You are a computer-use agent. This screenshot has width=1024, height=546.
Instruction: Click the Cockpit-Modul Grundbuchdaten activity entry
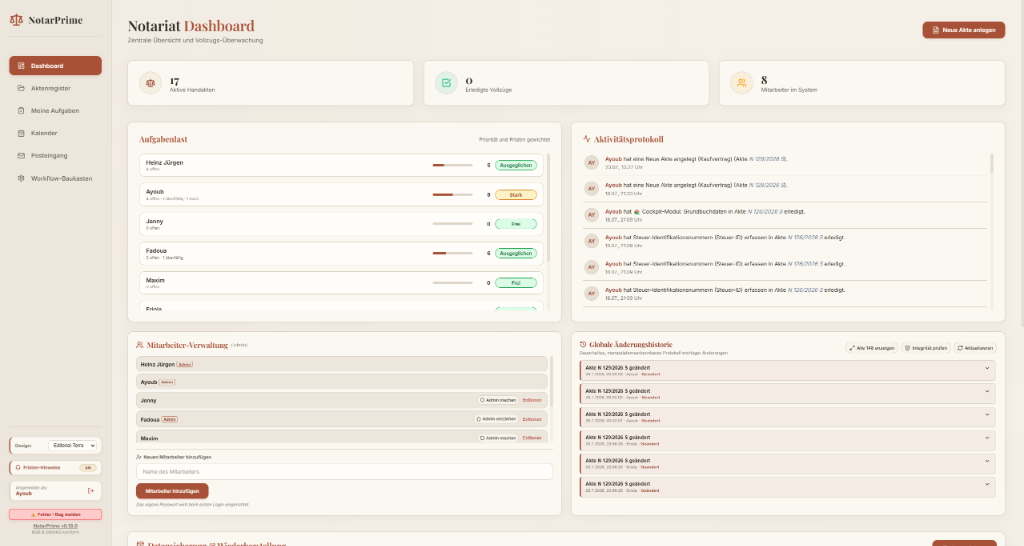785,215
